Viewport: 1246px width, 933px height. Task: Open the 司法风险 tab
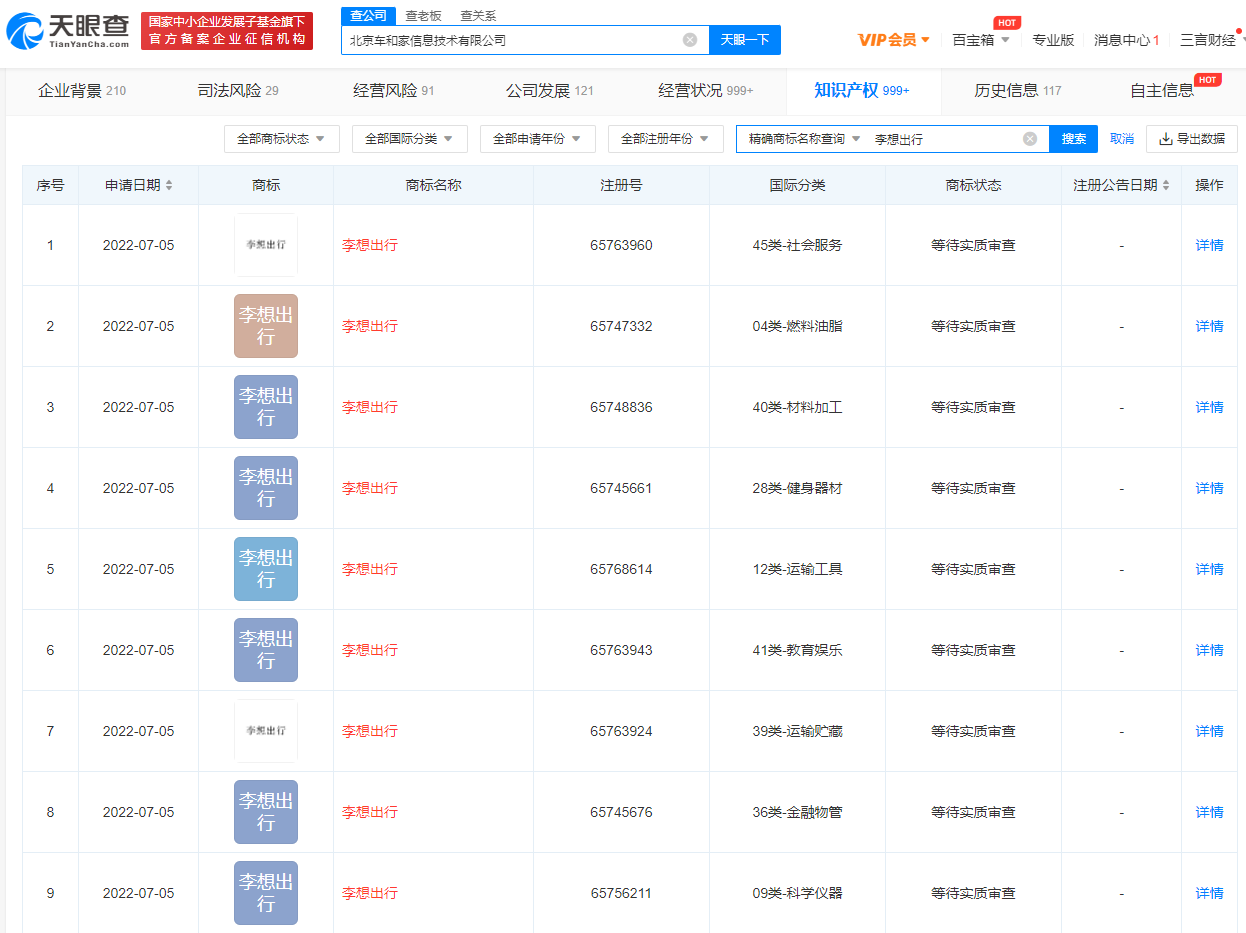238,91
